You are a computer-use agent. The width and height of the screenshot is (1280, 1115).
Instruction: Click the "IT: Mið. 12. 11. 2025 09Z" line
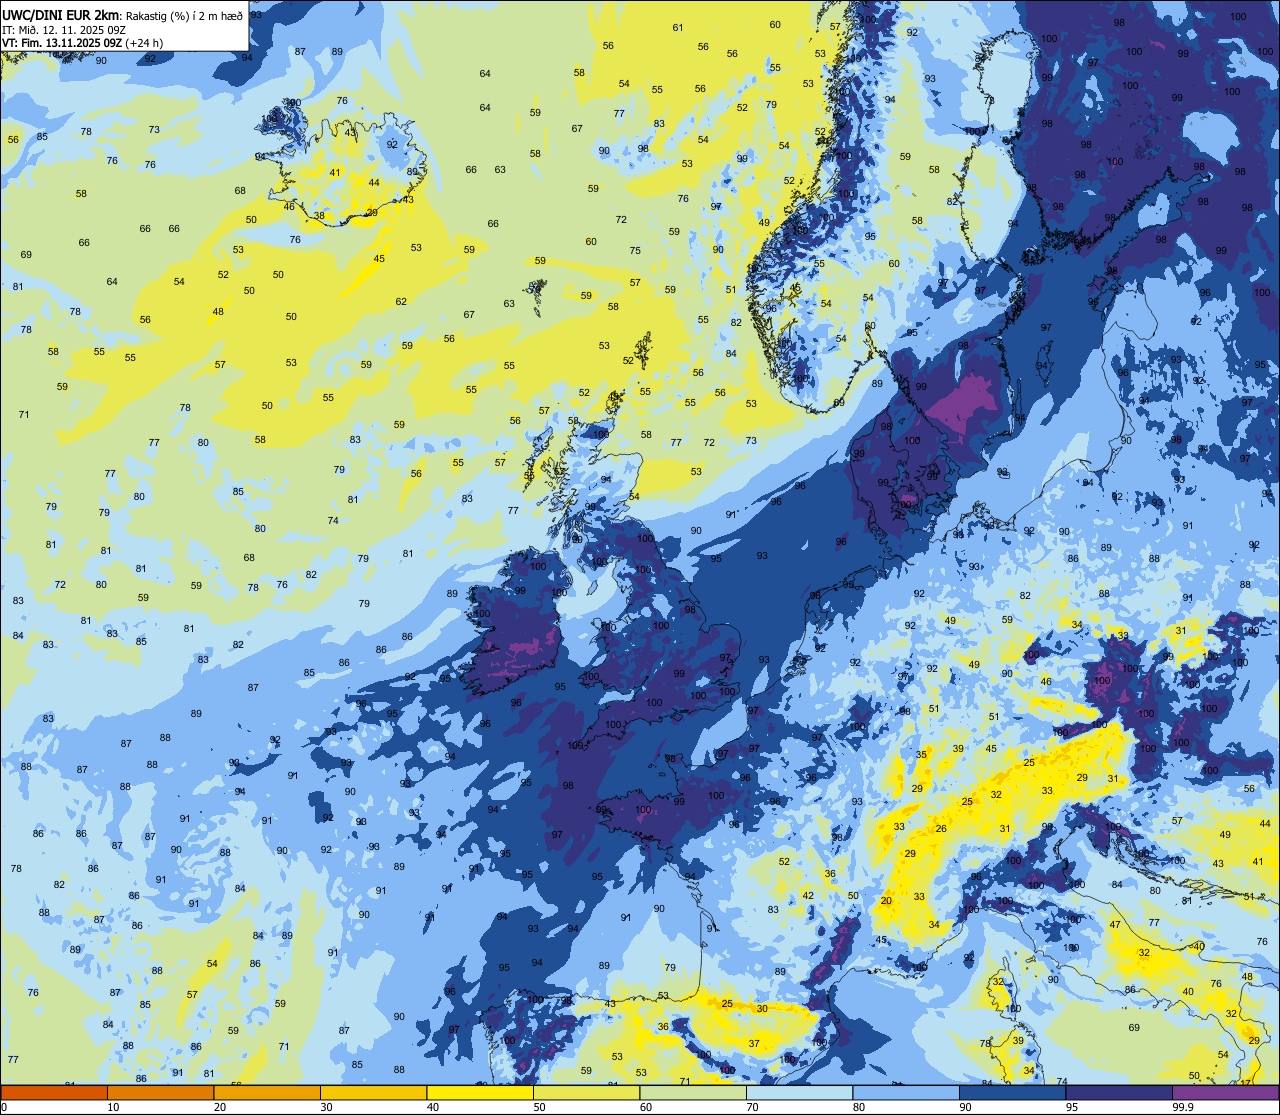pos(64,29)
